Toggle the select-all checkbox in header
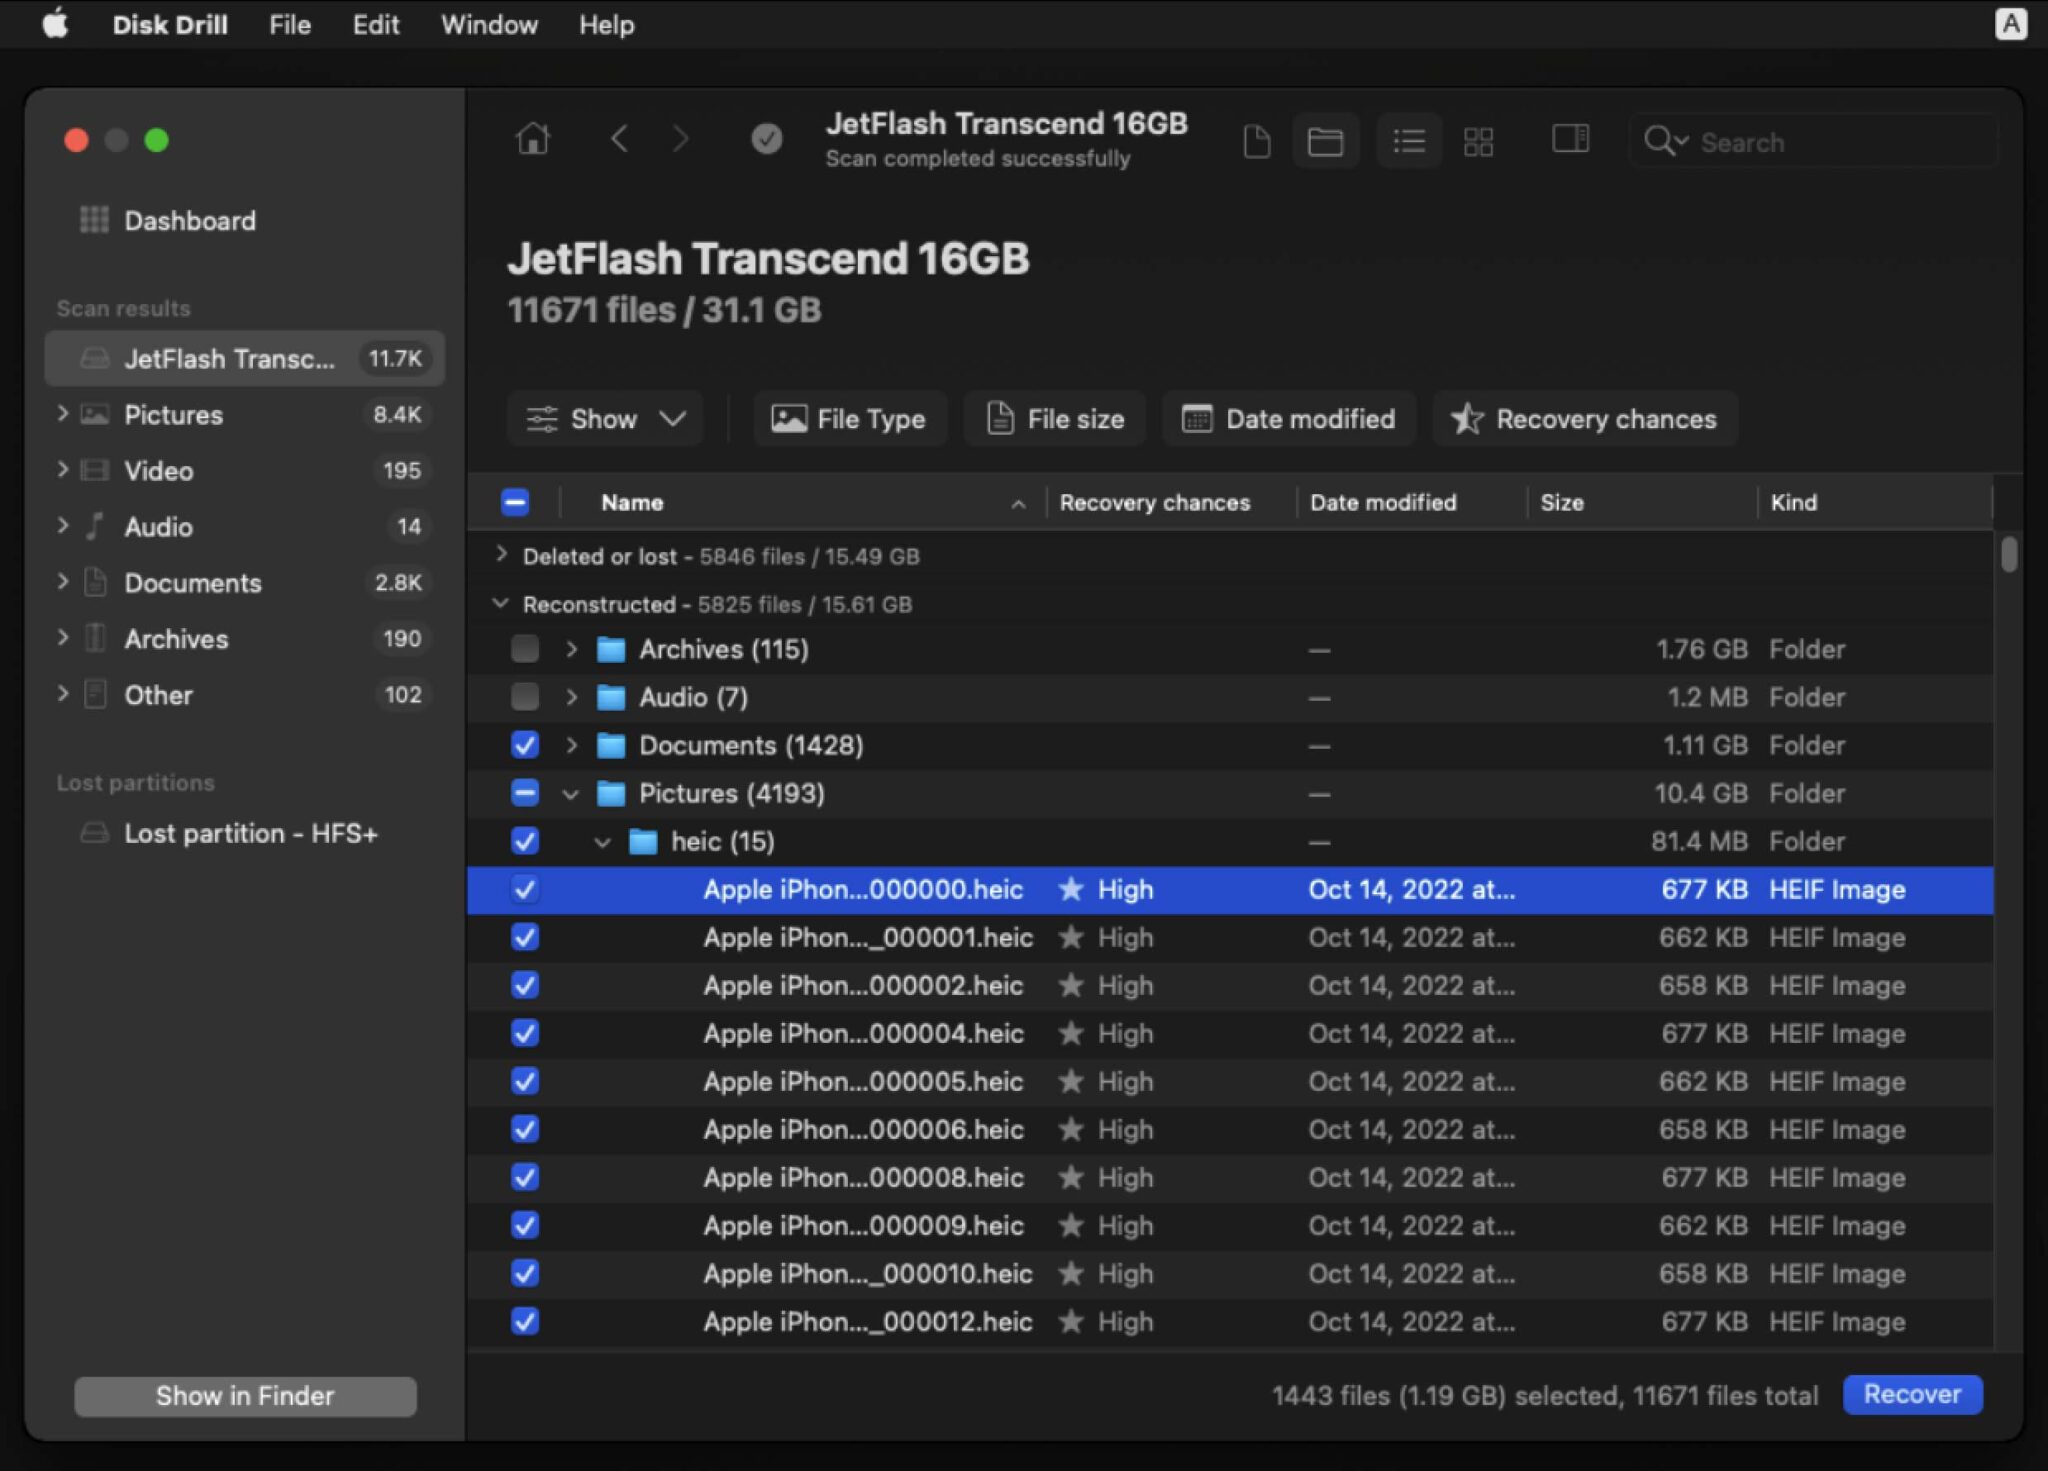Viewport: 2048px width, 1471px height. tap(515, 502)
